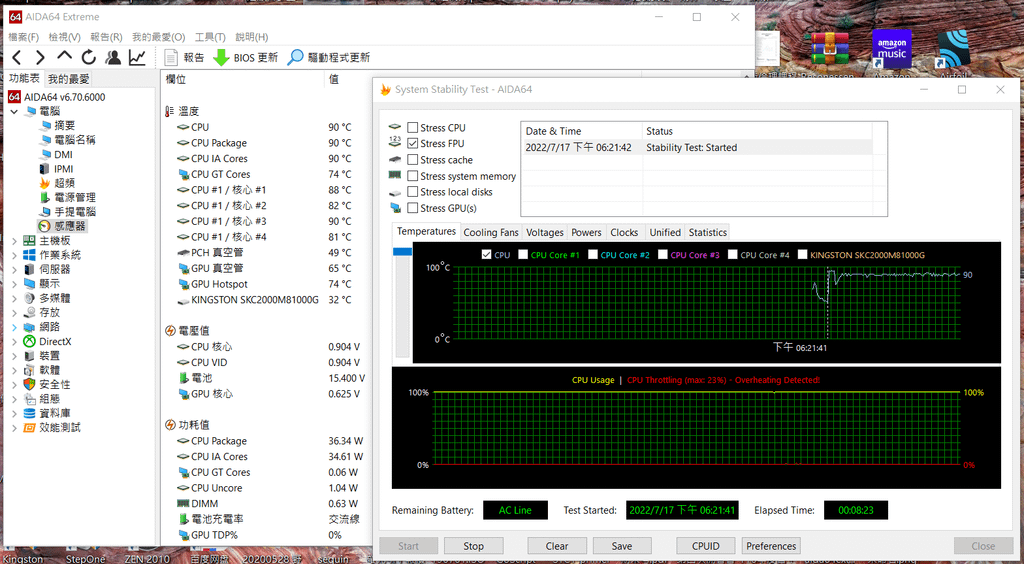Check KINGSTON SKC2000M81000G graph checkbox

[803, 255]
